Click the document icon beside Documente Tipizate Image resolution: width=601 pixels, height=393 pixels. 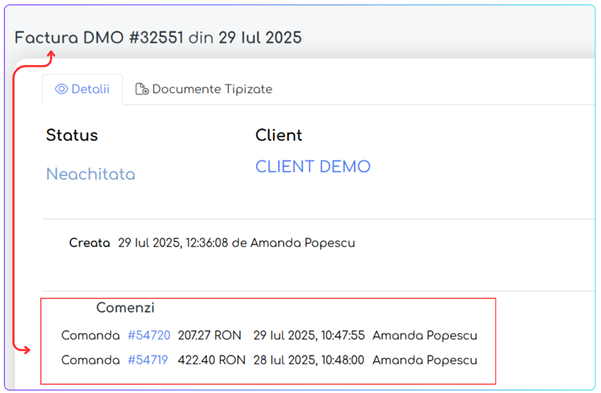click(142, 89)
